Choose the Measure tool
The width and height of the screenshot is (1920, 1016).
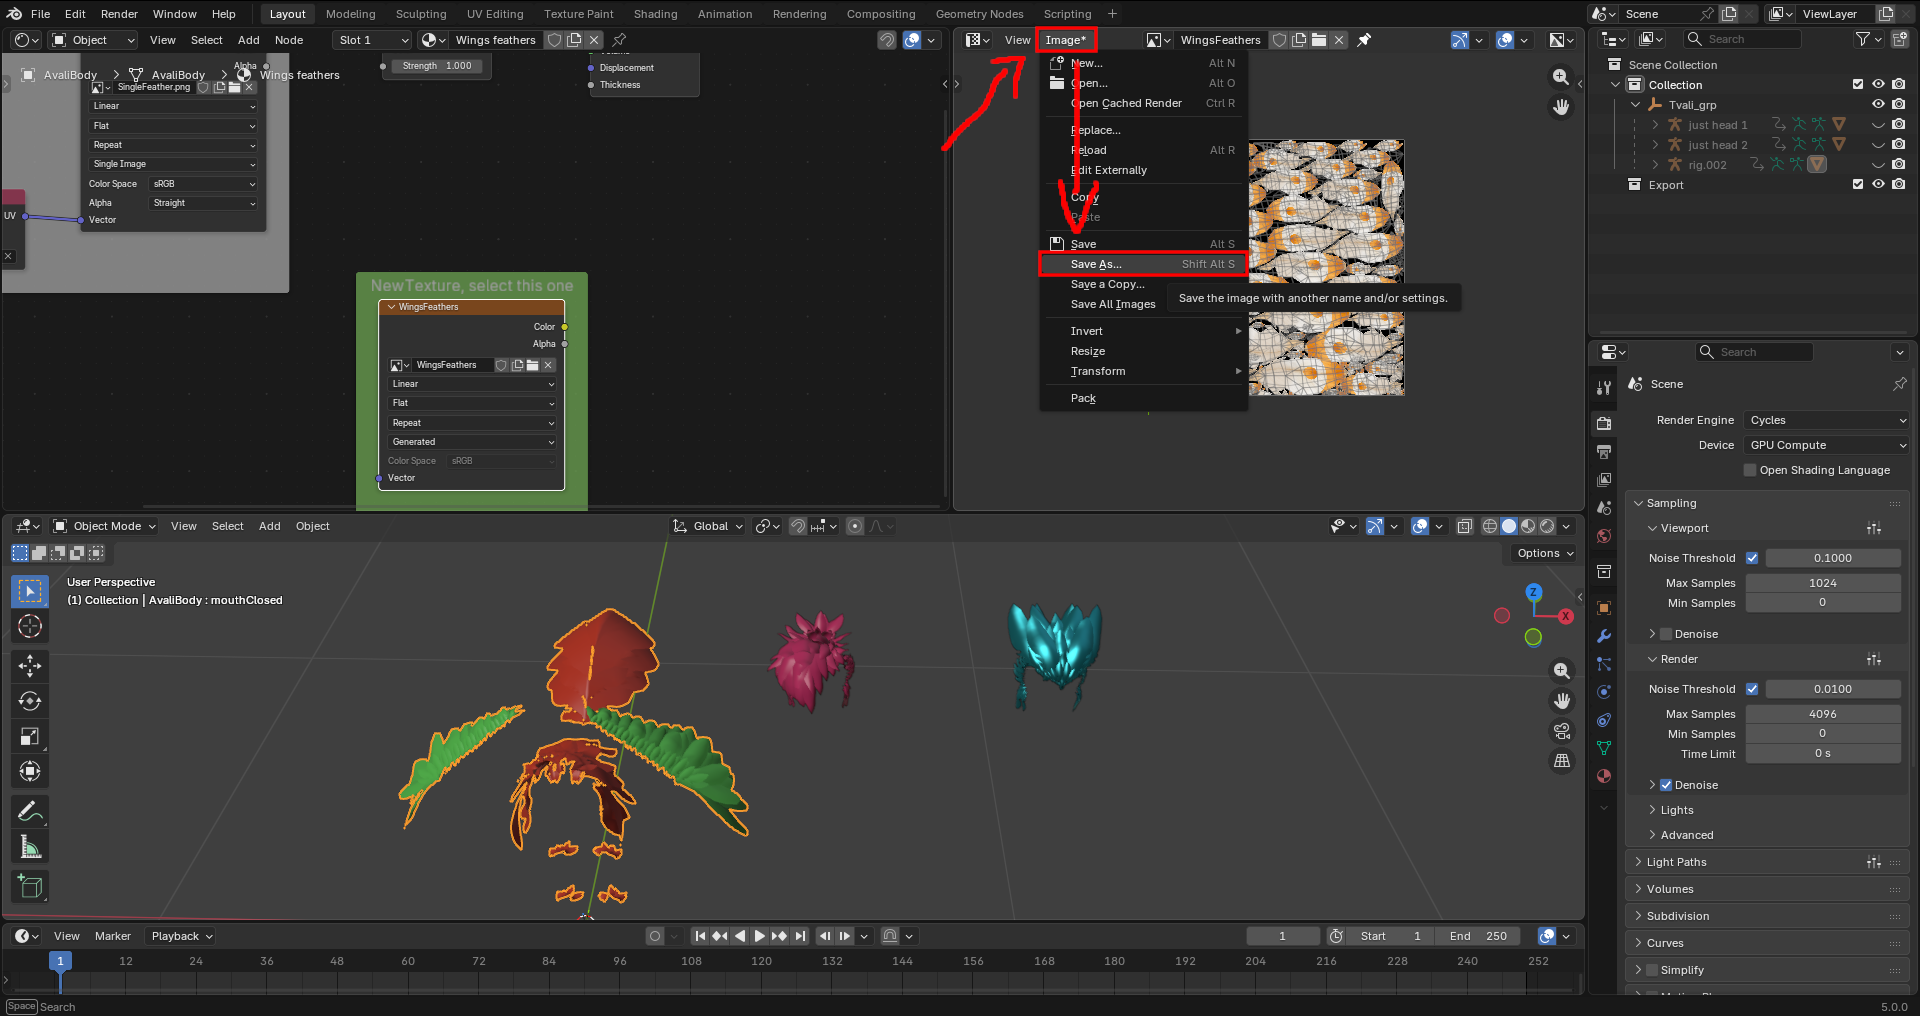30,848
